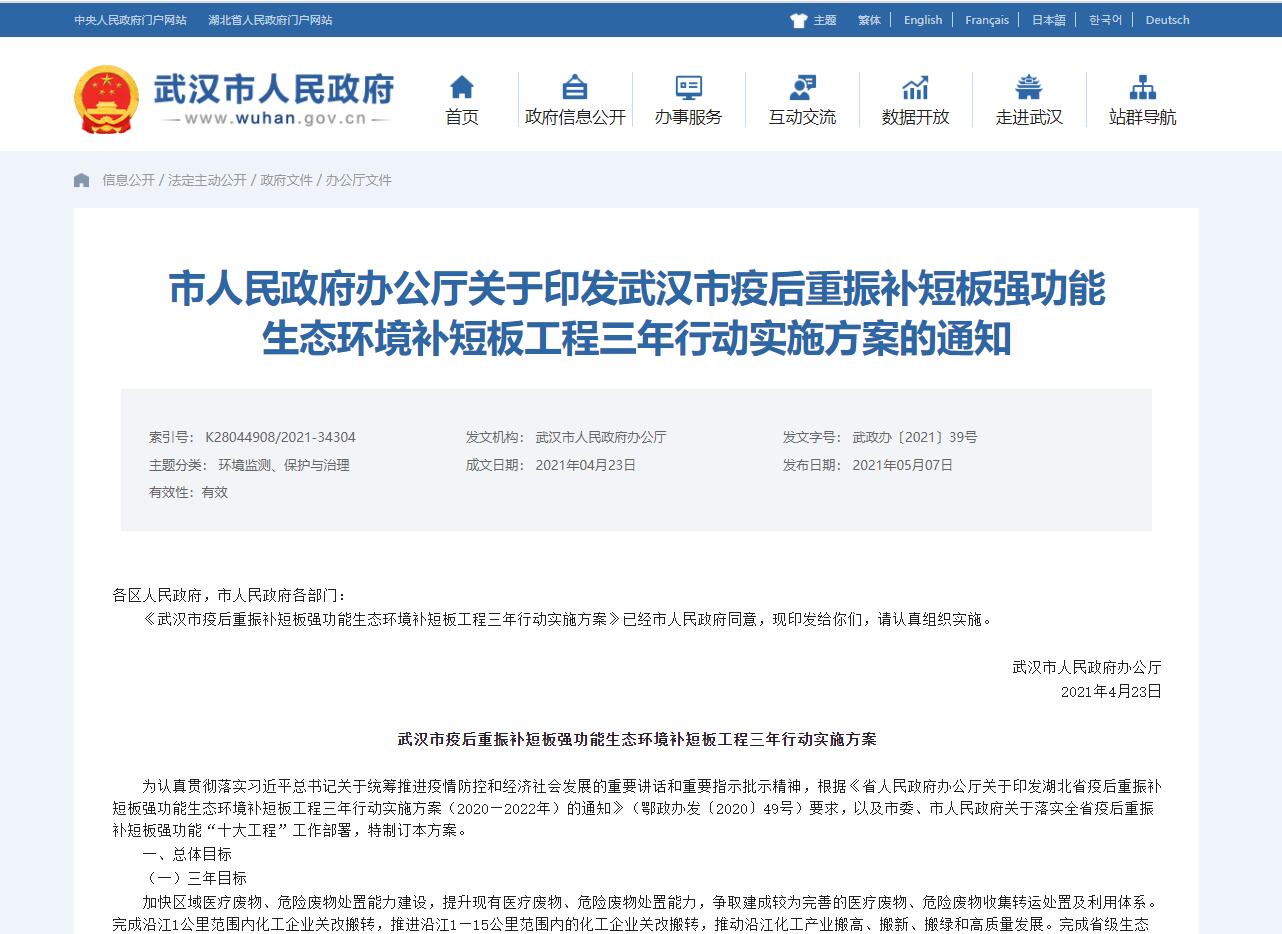
Task: Select Français language option
Action: pyautogui.click(x=986, y=20)
